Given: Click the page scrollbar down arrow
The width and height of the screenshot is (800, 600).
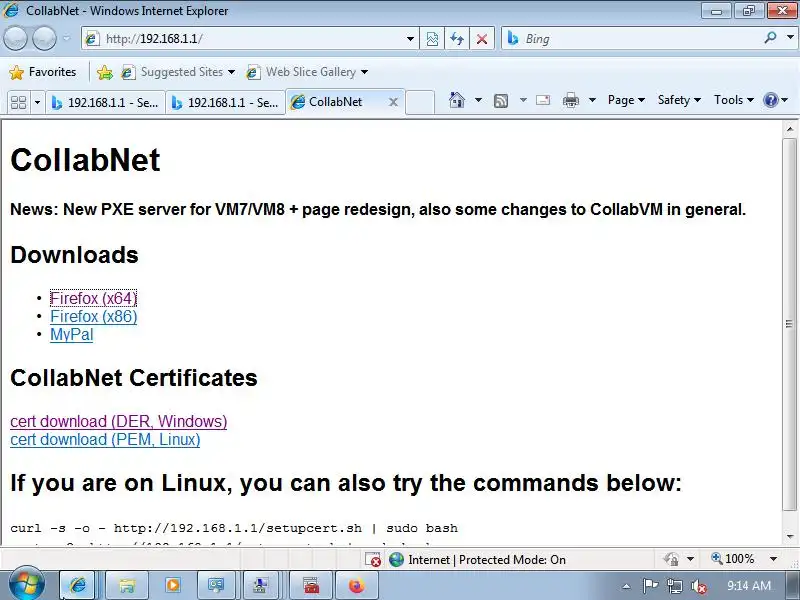Looking at the screenshot, I should pyautogui.click(x=790, y=537).
